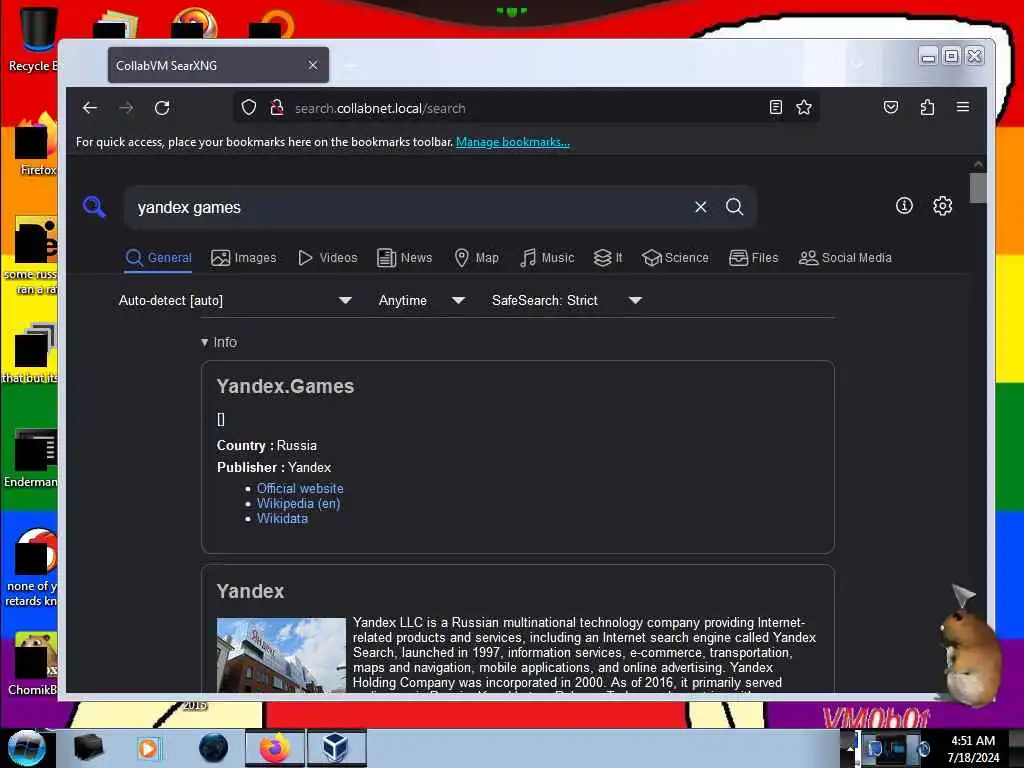Image resolution: width=1024 pixels, height=768 pixels.
Task: Switch to the Music search tab
Action: coord(547,257)
